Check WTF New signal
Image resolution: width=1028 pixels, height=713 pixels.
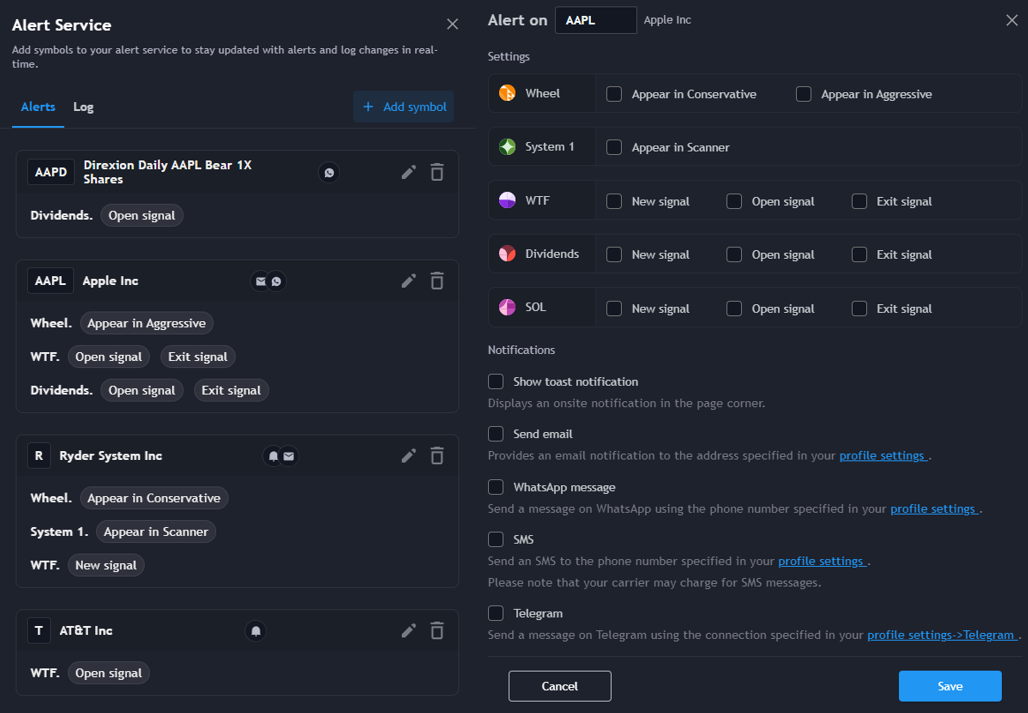click(614, 201)
